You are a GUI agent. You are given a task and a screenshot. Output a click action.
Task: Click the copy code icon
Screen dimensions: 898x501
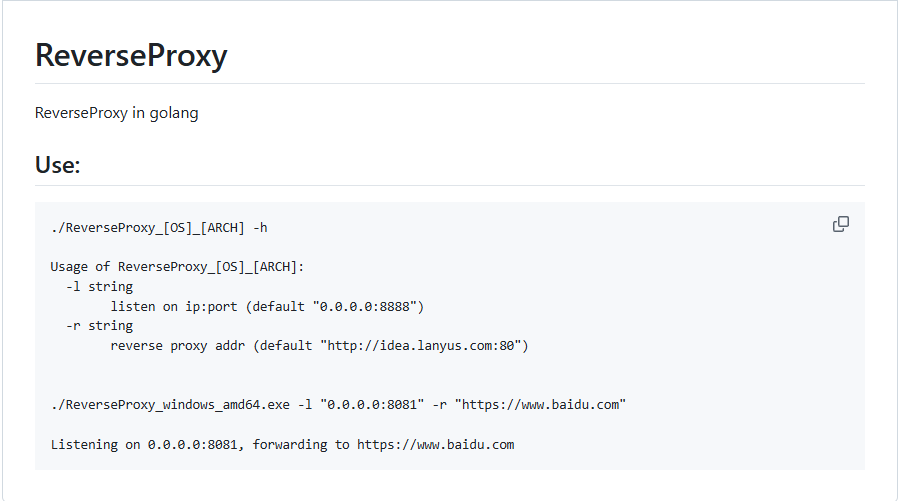coord(841,224)
